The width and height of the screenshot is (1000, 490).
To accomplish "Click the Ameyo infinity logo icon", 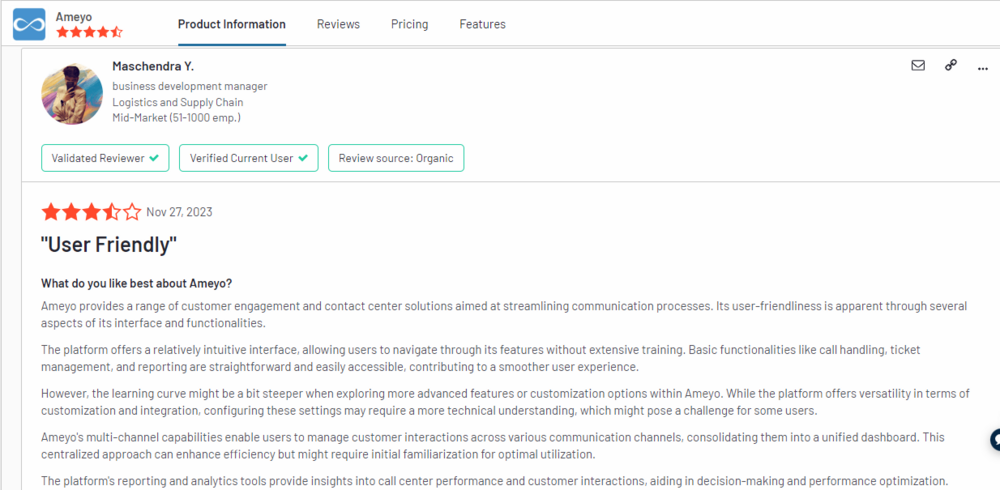I will pos(29,24).
